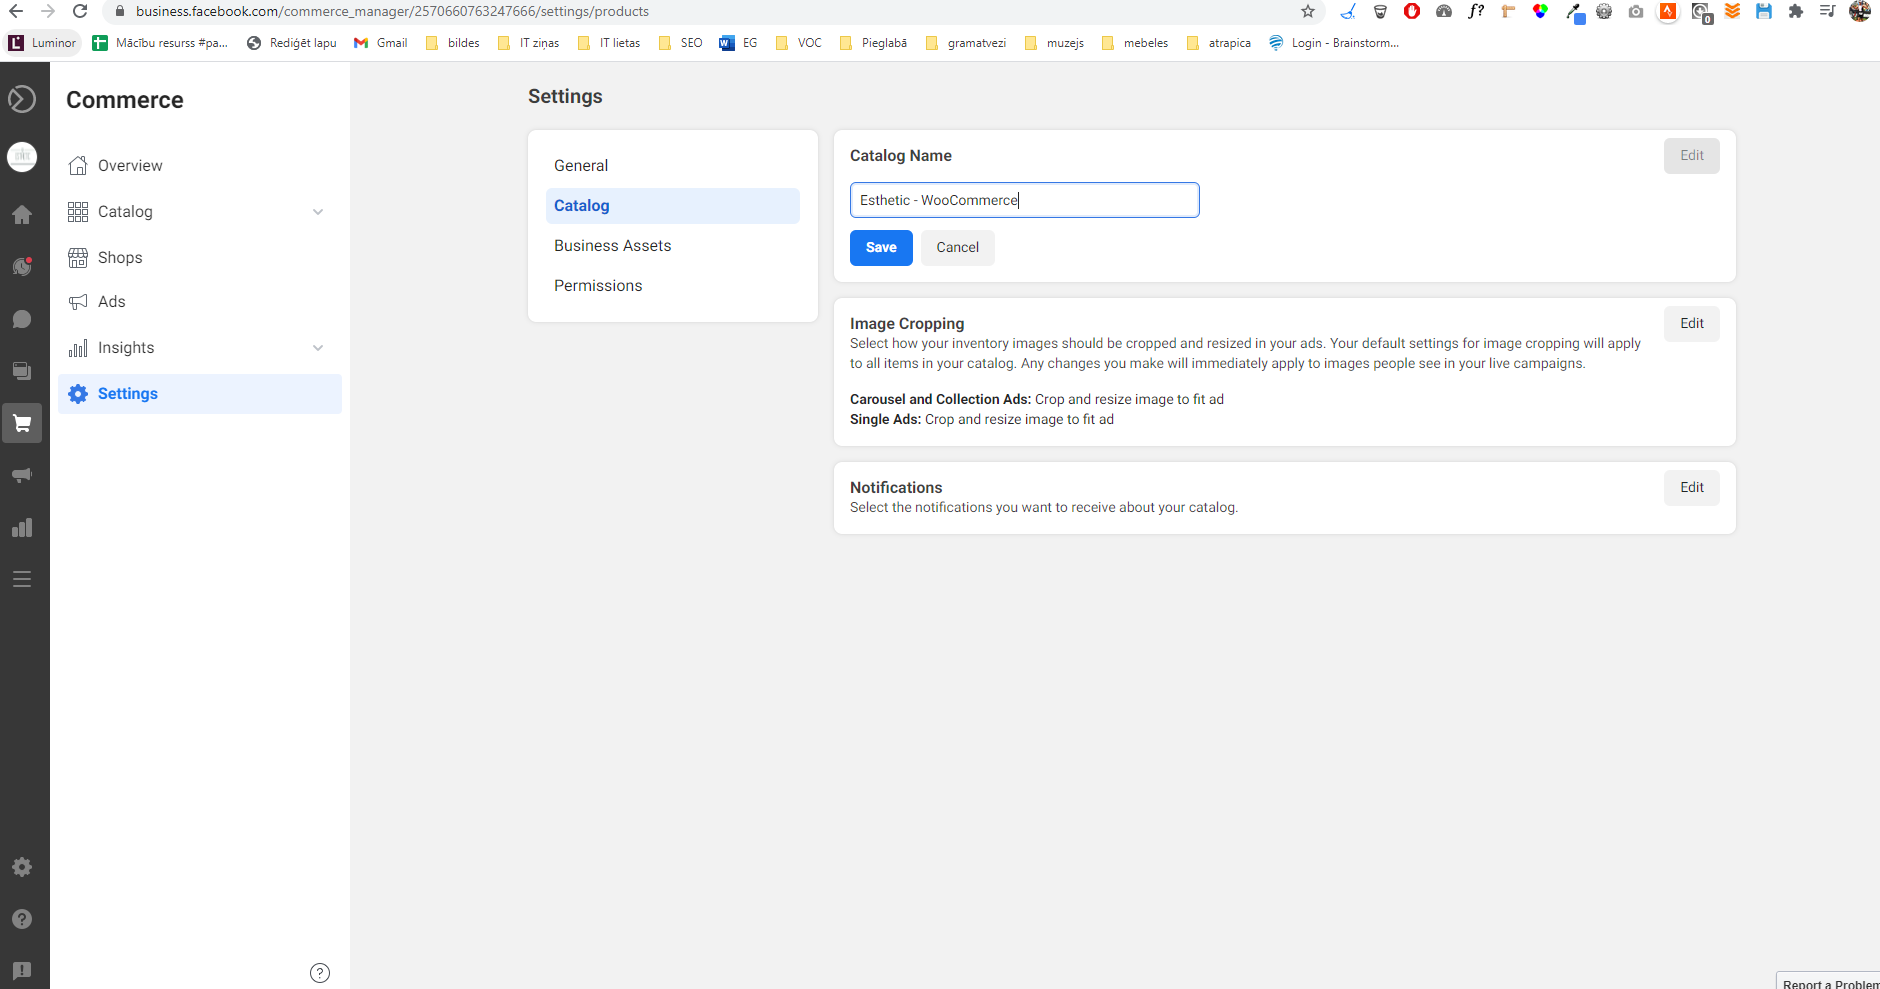Expand the Insights submenu chevron

click(x=318, y=348)
